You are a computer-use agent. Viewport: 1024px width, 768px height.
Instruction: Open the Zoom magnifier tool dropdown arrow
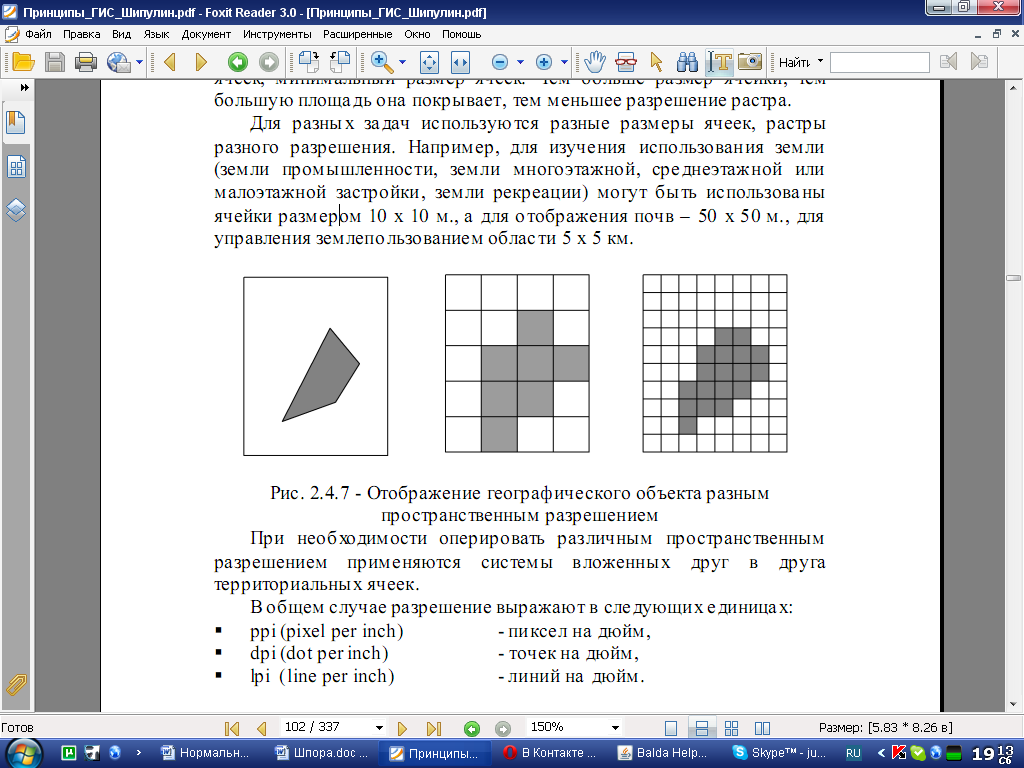(402, 63)
